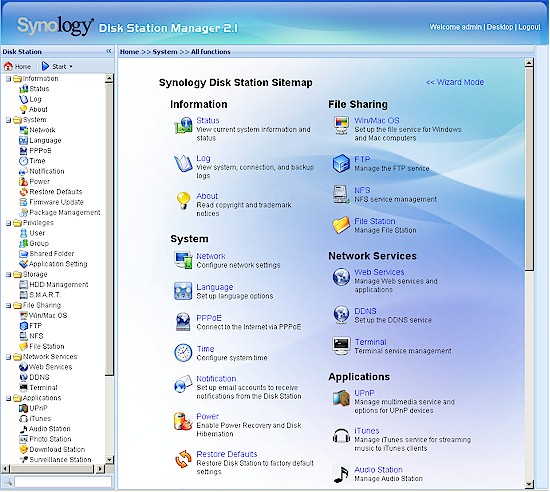The image size is (550, 492).
Task: Click the search magnifier icon at sidebar bottom
Action: pyautogui.click(x=8, y=481)
